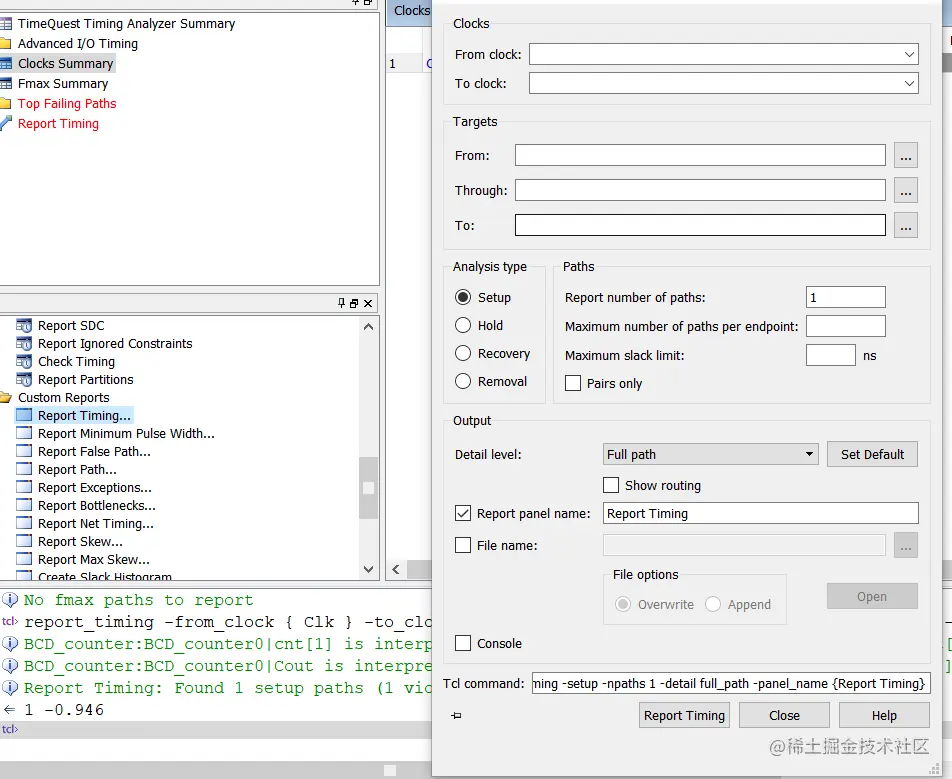Enable the Show routing checkbox
The height and width of the screenshot is (779, 952).
(x=611, y=485)
